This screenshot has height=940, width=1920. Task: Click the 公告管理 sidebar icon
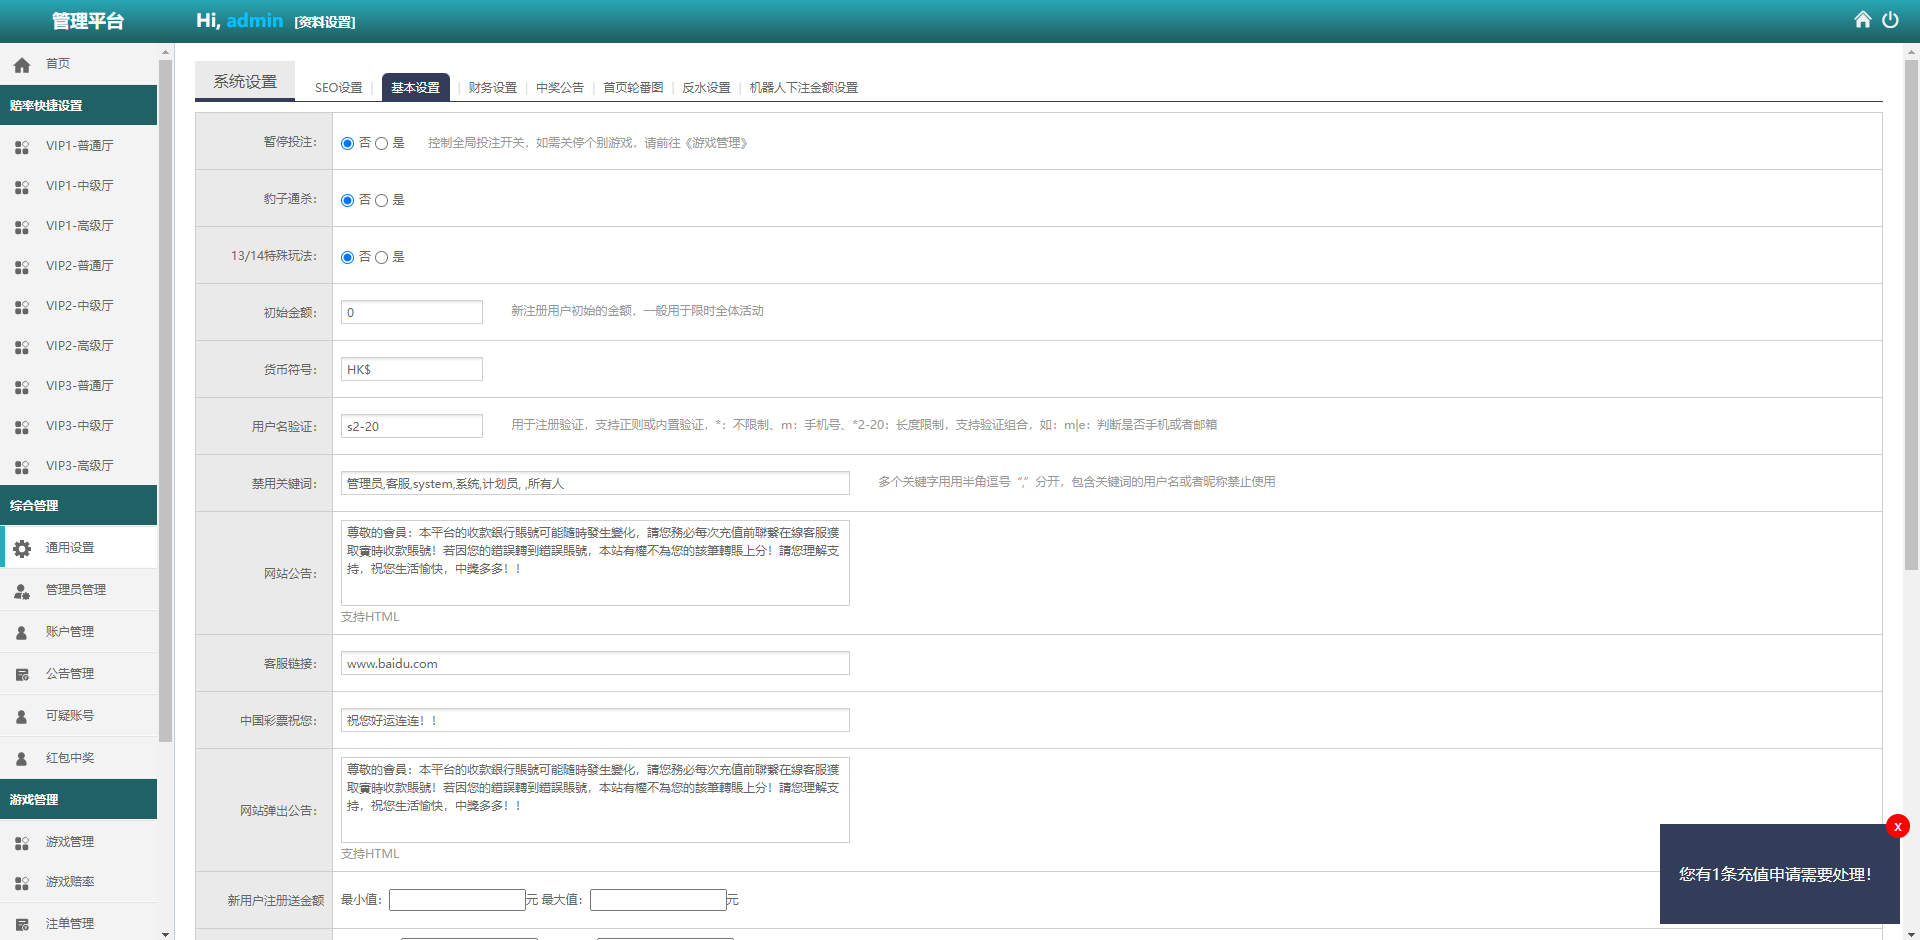[22, 675]
